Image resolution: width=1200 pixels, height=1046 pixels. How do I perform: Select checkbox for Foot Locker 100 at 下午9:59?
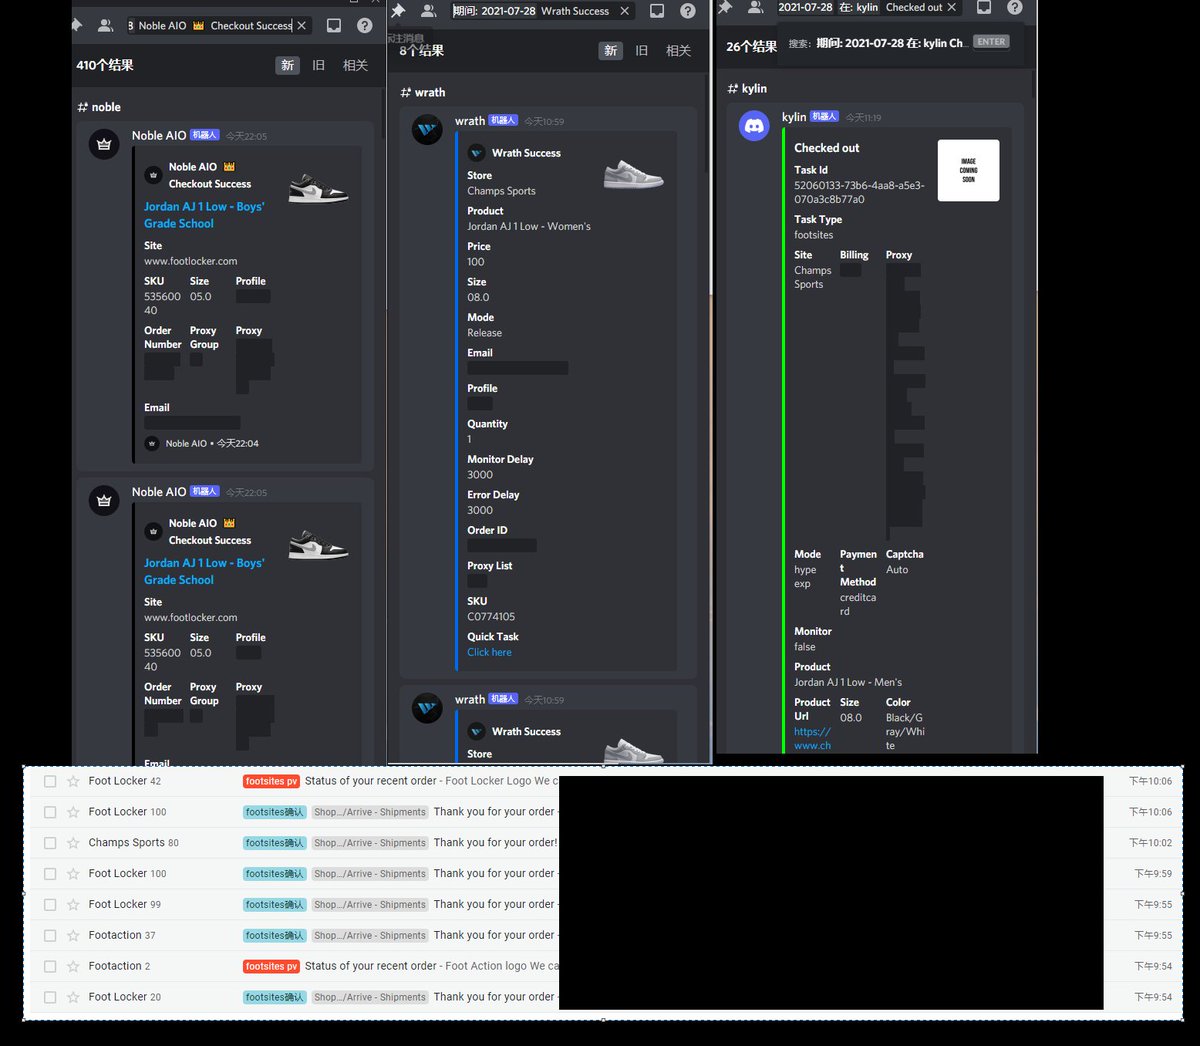pos(50,874)
